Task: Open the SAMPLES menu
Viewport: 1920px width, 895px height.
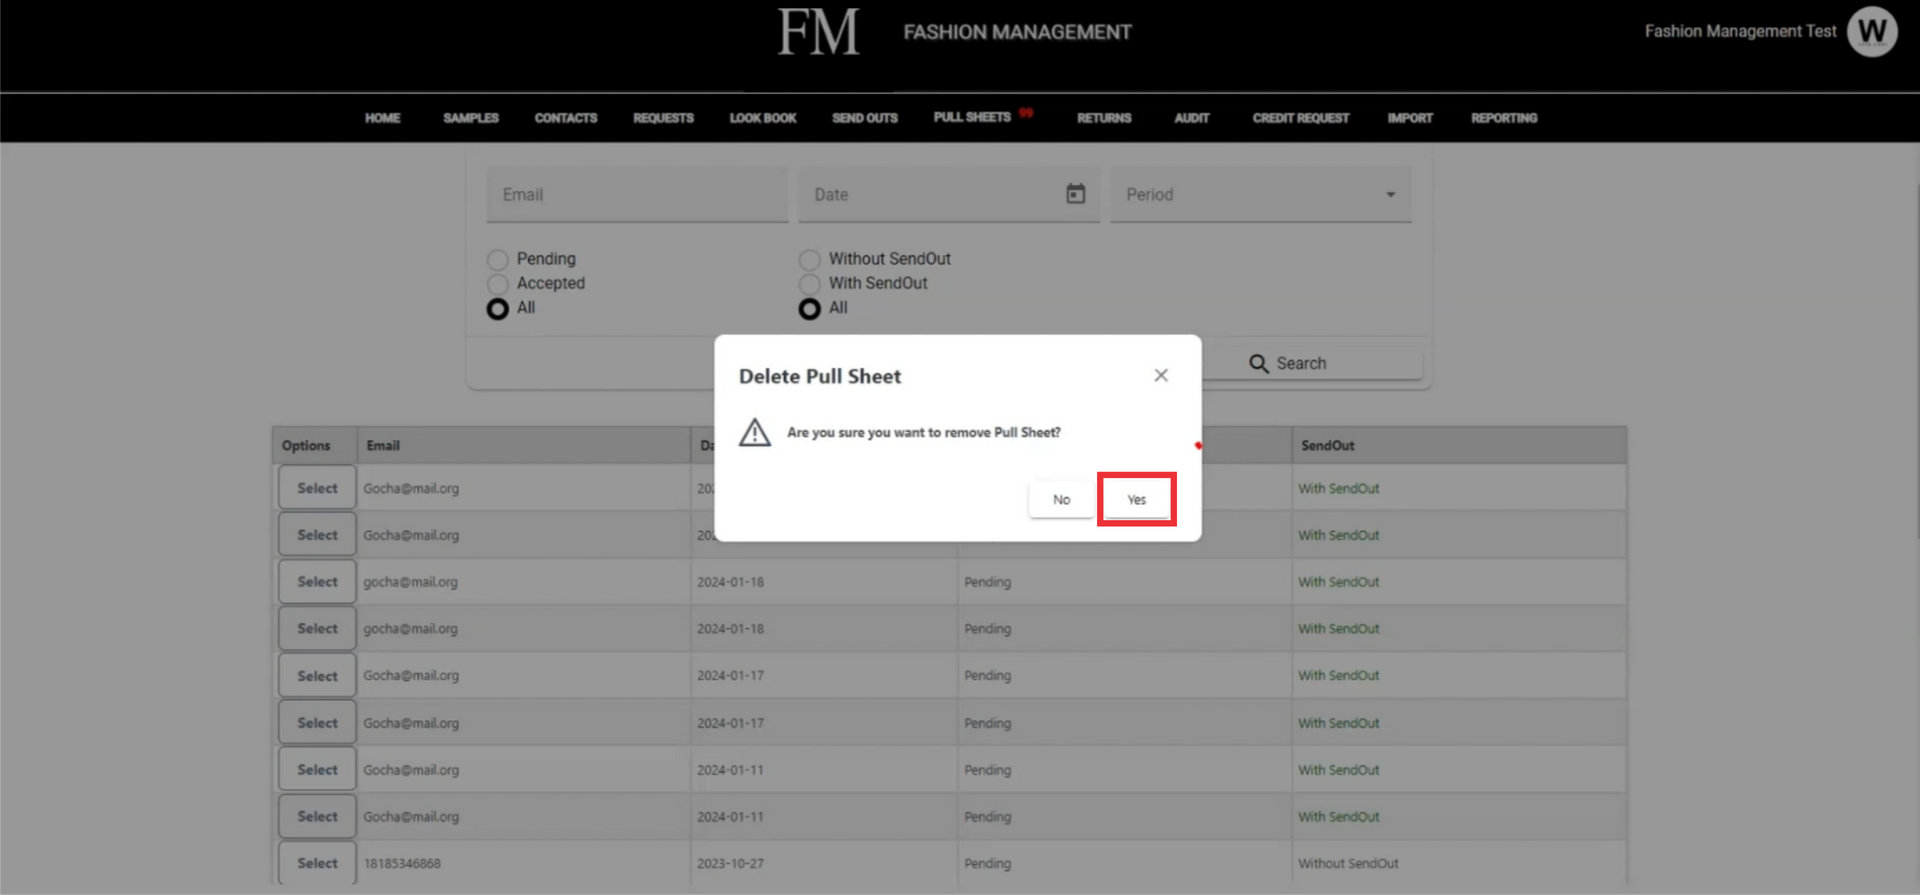Action: (471, 118)
